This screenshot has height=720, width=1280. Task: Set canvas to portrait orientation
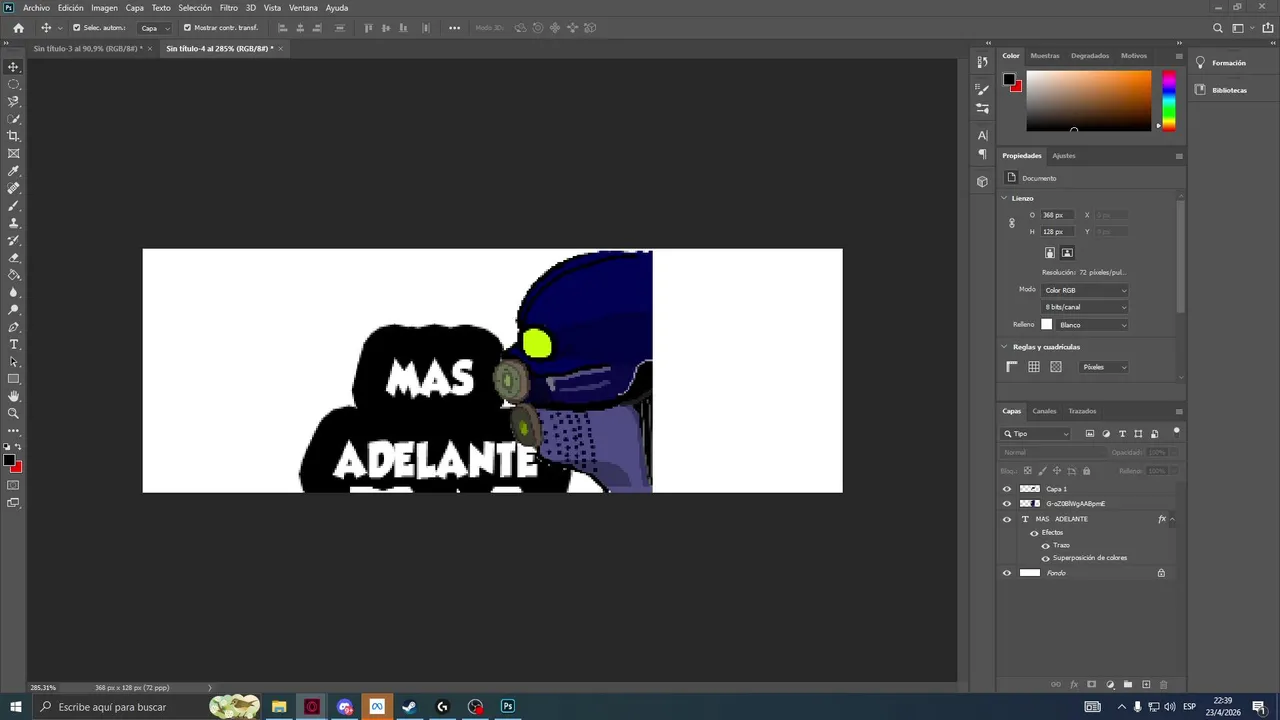tap(1050, 253)
